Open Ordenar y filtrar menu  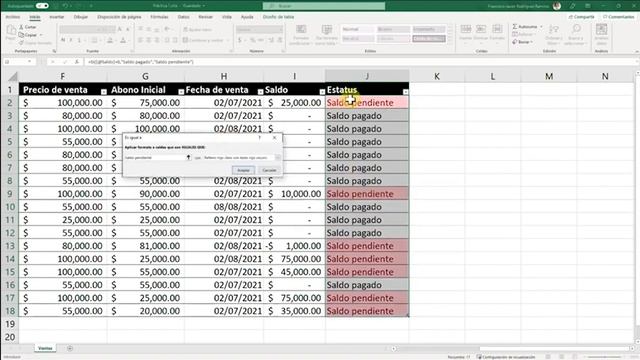click(x=553, y=35)
